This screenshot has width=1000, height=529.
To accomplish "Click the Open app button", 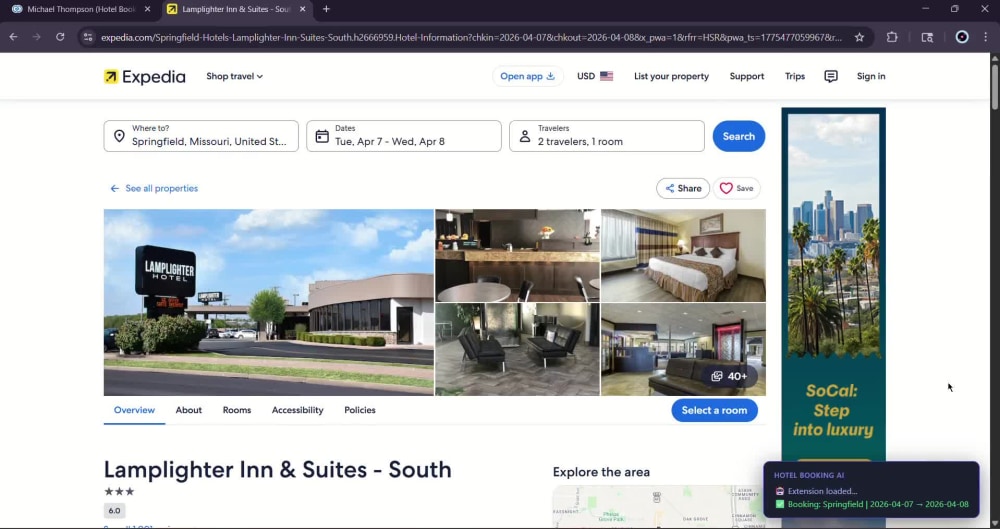I will [527, 77].
